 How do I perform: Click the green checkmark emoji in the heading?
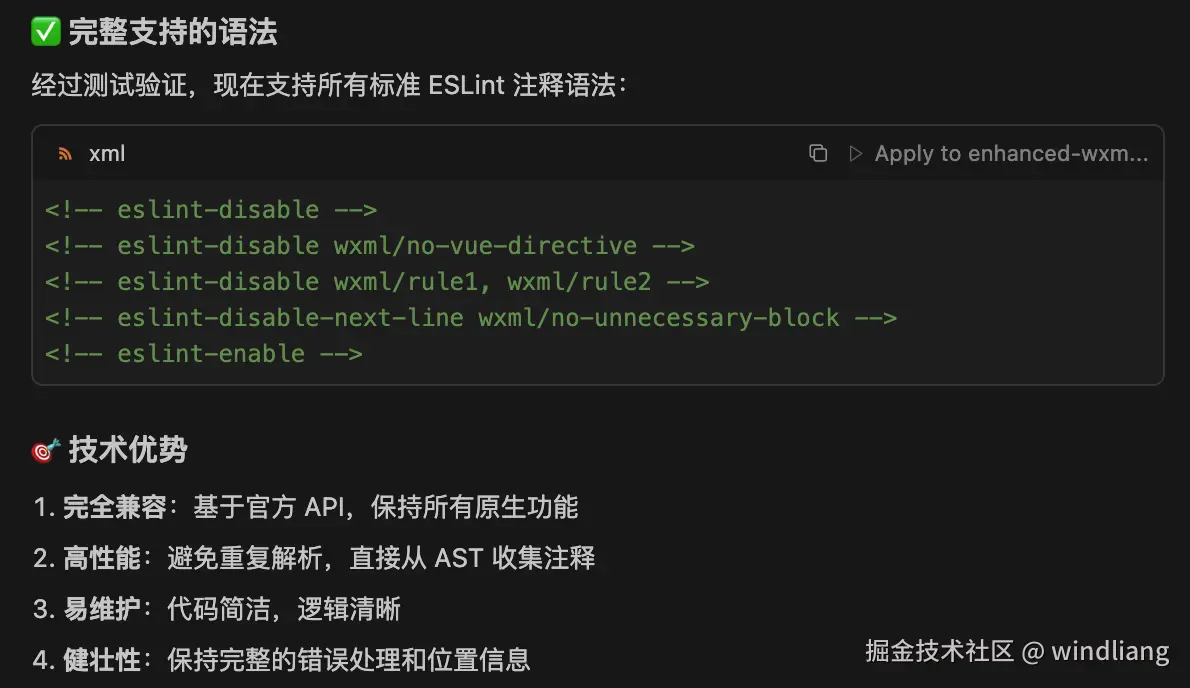click(x=46, y=33)
